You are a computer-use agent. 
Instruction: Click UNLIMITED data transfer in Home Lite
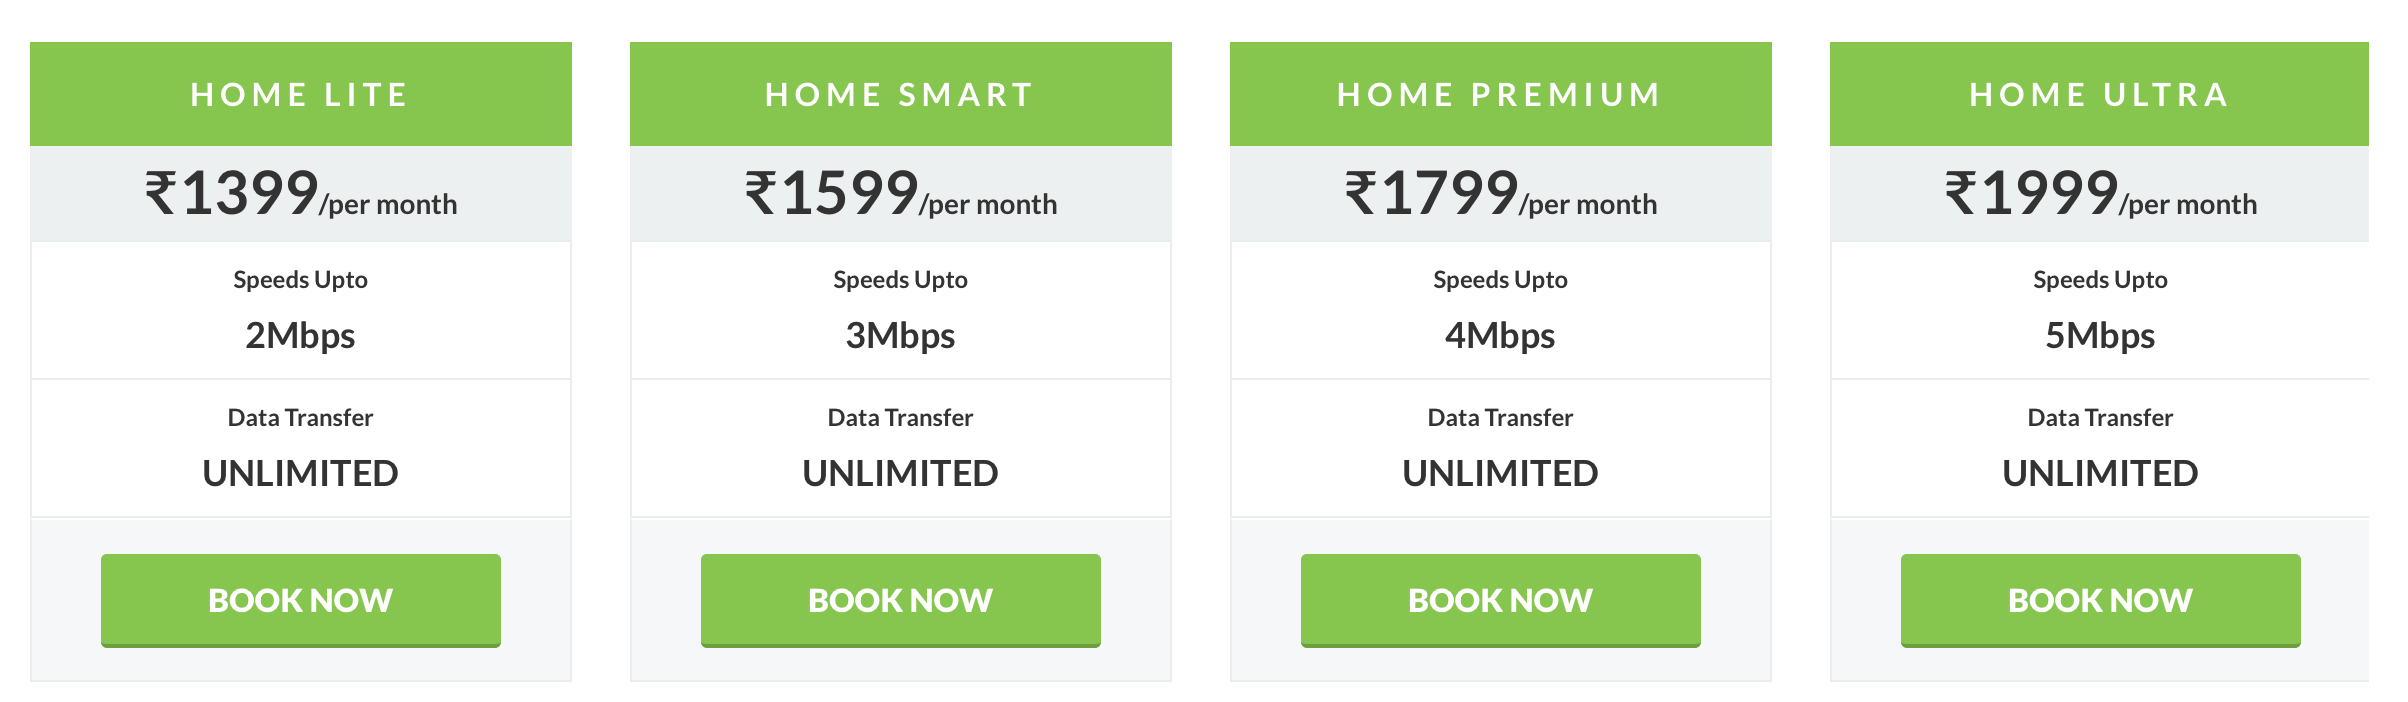click(x=300, y=473)
